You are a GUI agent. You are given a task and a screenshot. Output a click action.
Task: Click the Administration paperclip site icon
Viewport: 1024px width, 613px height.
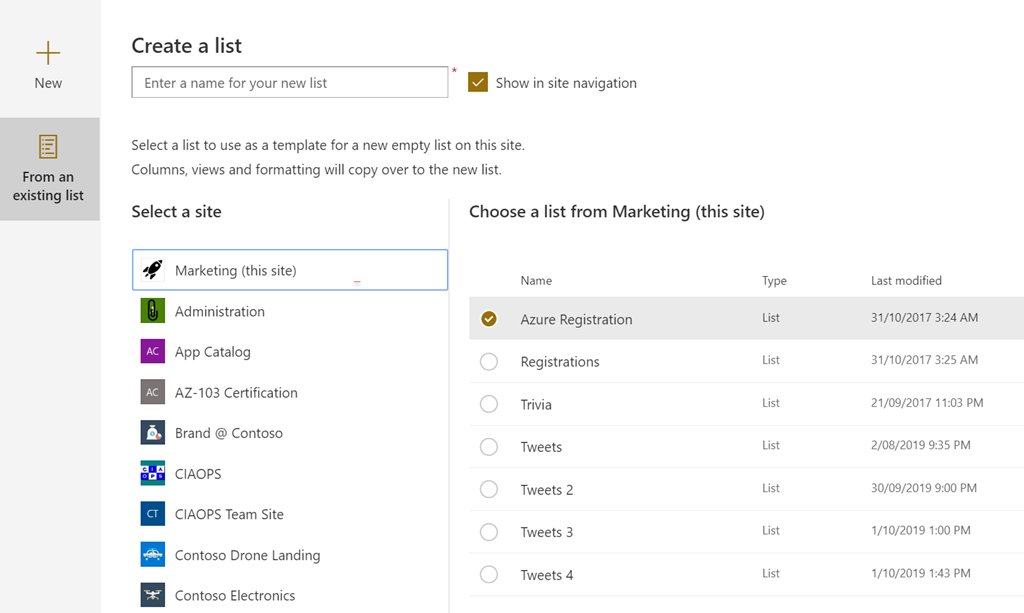pos(152,311)
